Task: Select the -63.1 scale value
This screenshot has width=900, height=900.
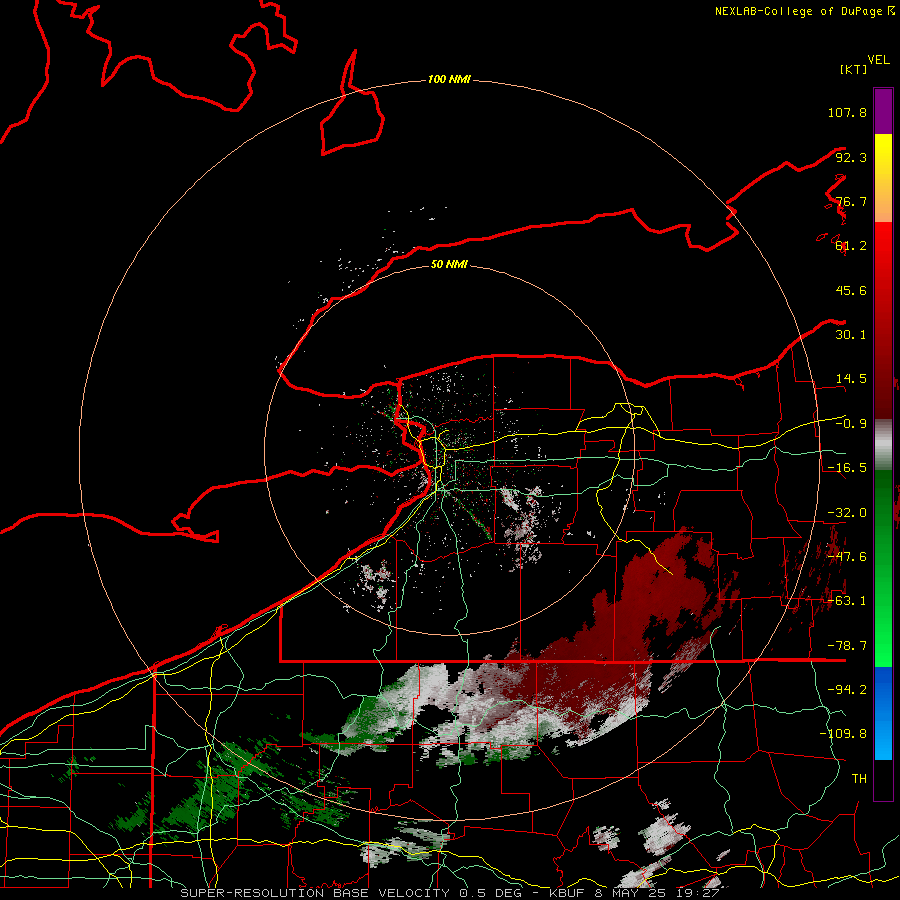Action: tap(847, 601)
